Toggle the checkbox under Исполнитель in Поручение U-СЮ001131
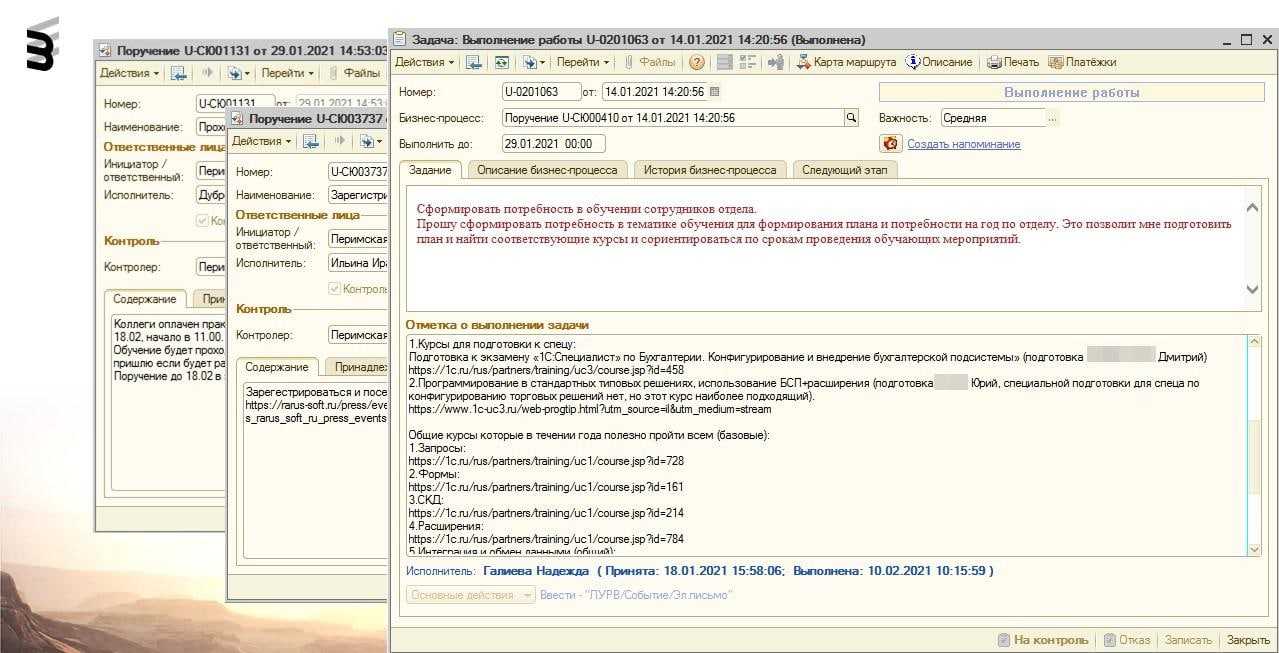This screenshot has height=653, width=1279. coord(203,221)
